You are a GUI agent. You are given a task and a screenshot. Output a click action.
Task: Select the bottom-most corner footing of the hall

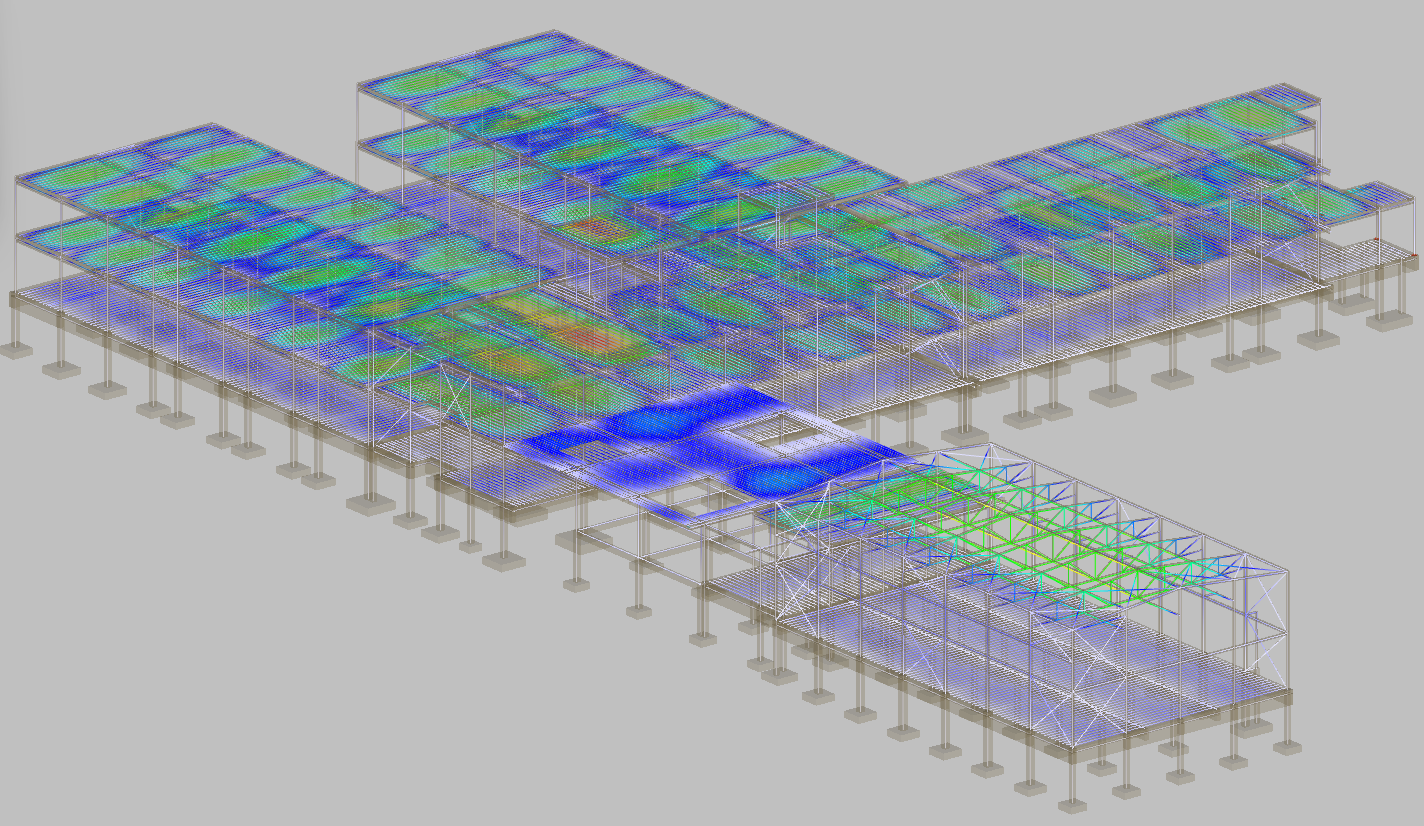(x=1073, y=803)
